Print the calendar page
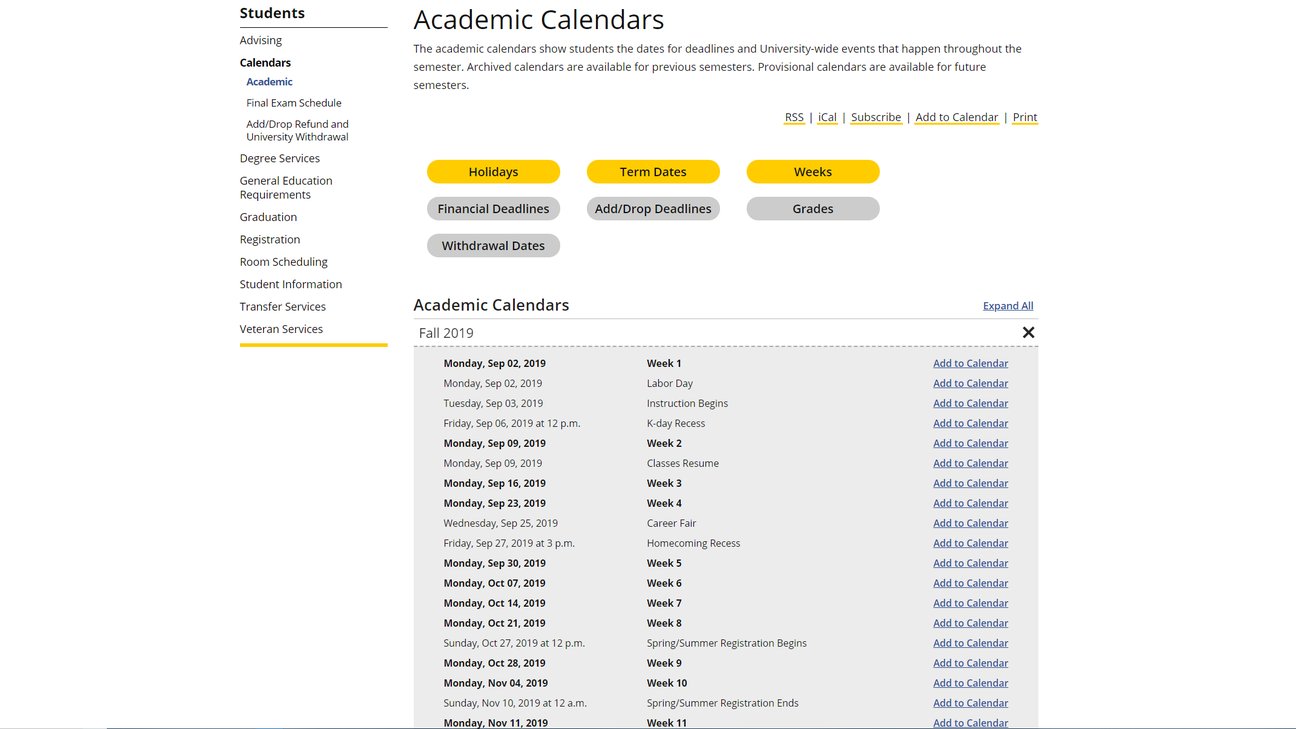 (x=1025, y=117)
